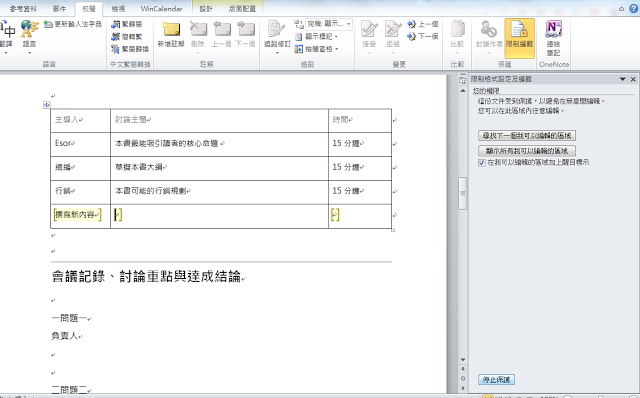Click Find Next Editable Region button
The image size is (640, 398).
527,136
